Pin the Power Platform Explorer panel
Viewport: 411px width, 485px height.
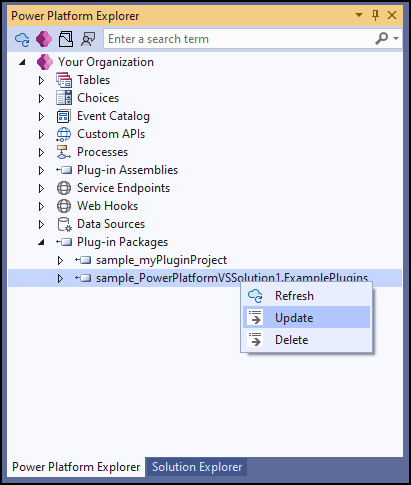(375, 15)
